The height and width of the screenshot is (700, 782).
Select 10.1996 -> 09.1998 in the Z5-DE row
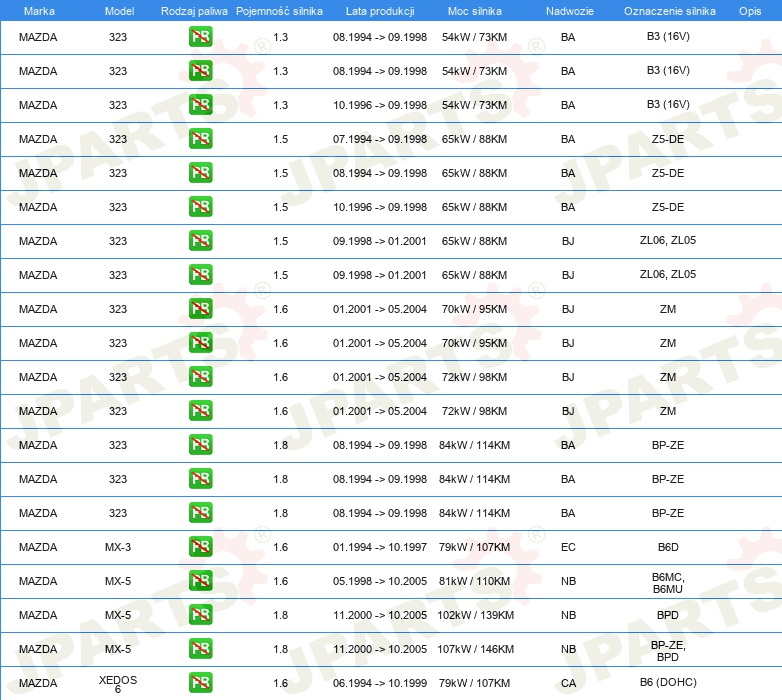point(380,207)
